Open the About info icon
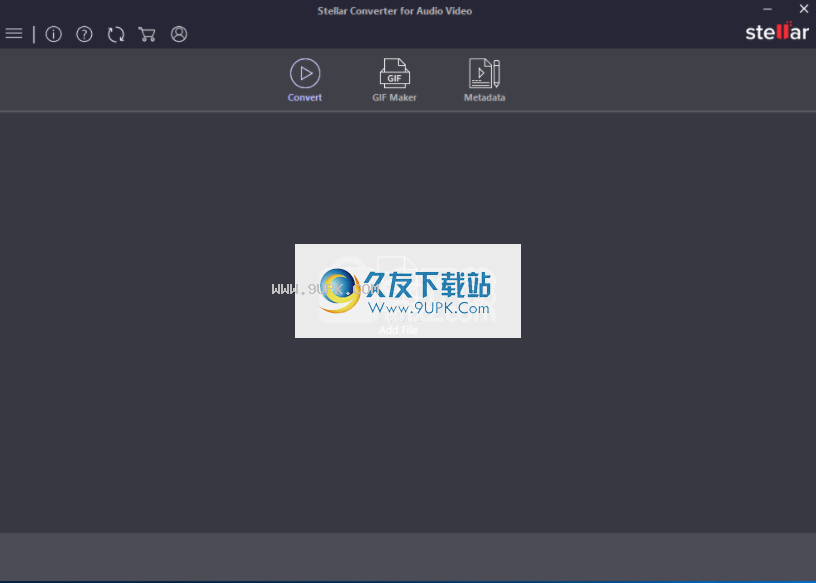This screenshot has width=816, height=583. 54,34
